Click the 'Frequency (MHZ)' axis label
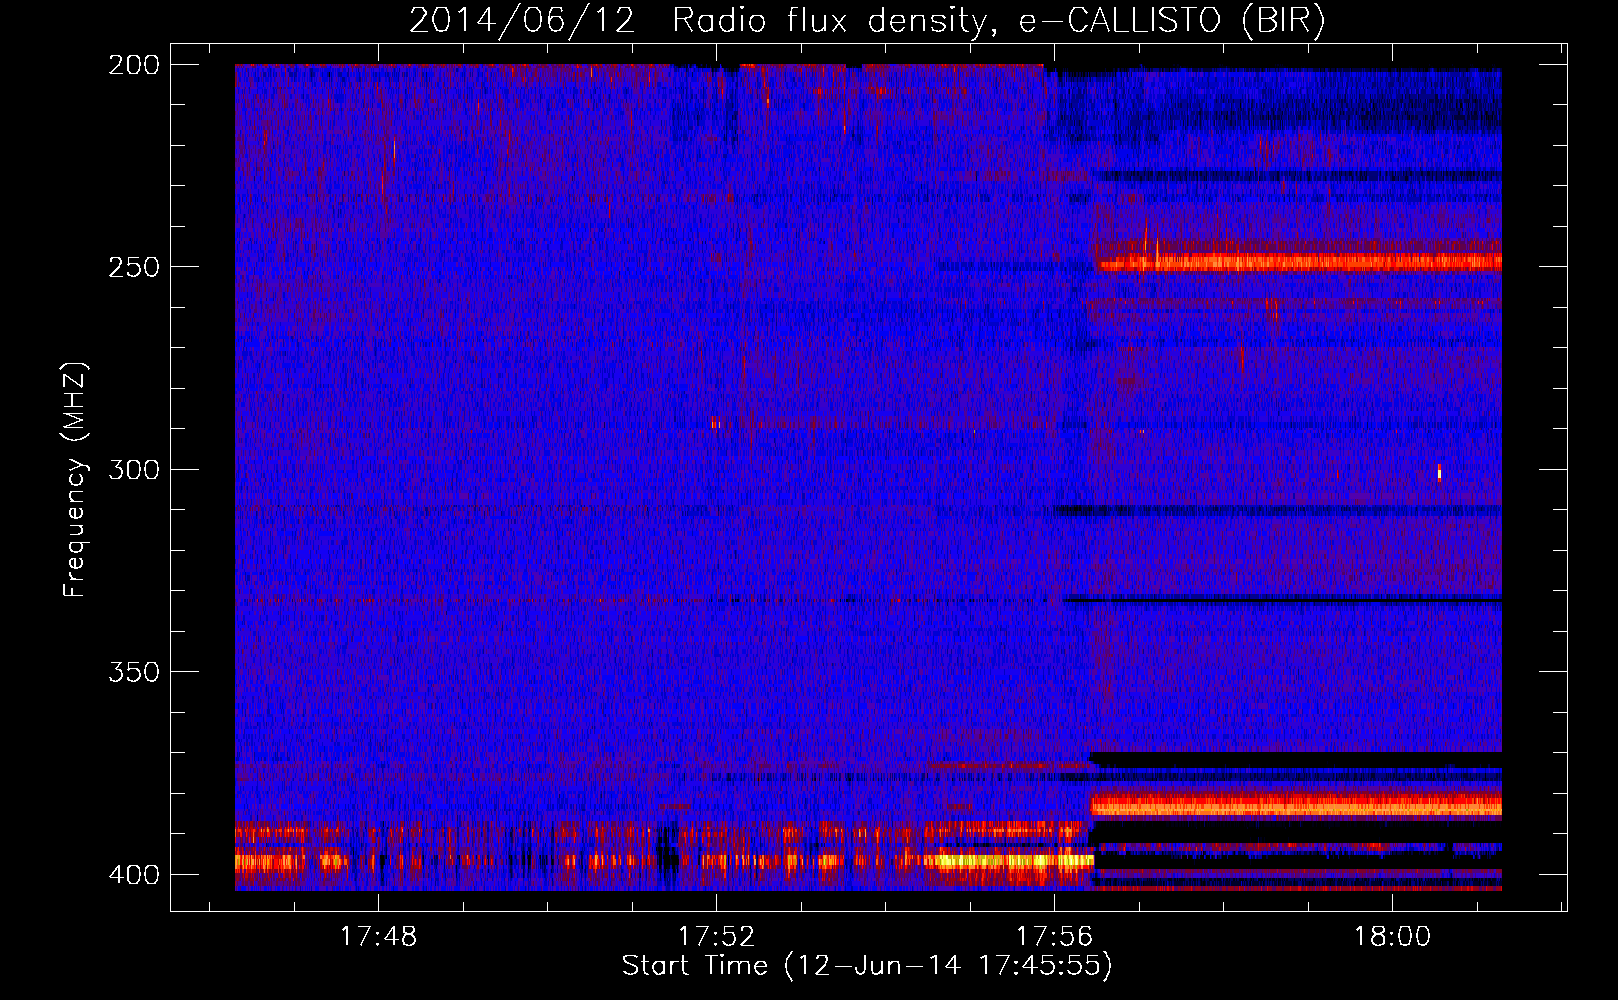The height and width of the screenshot is (1000, 1618). click(x=75, y=479)
